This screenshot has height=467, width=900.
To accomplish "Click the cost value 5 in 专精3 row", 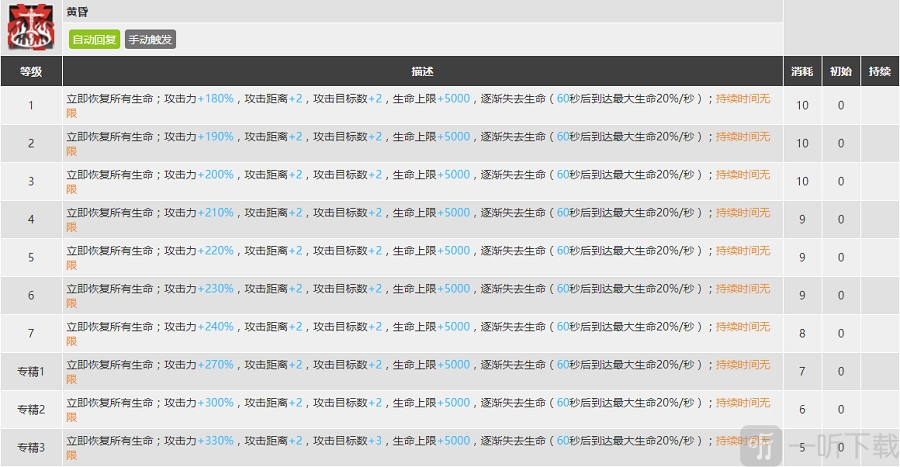I will 802,447.
